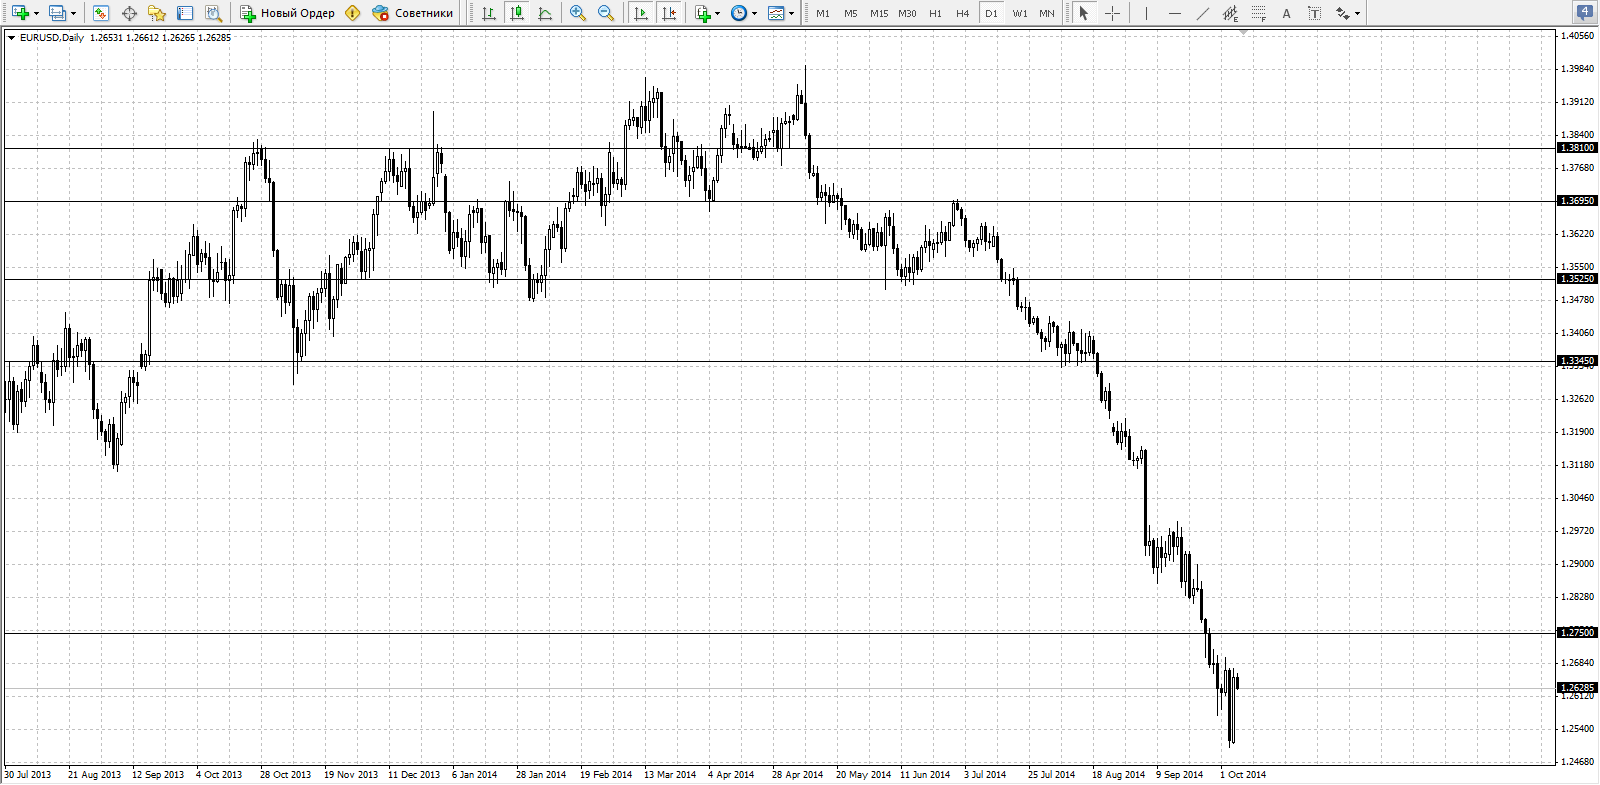Click the 28 Apr 2014 date label

click(x=797, y=775)
